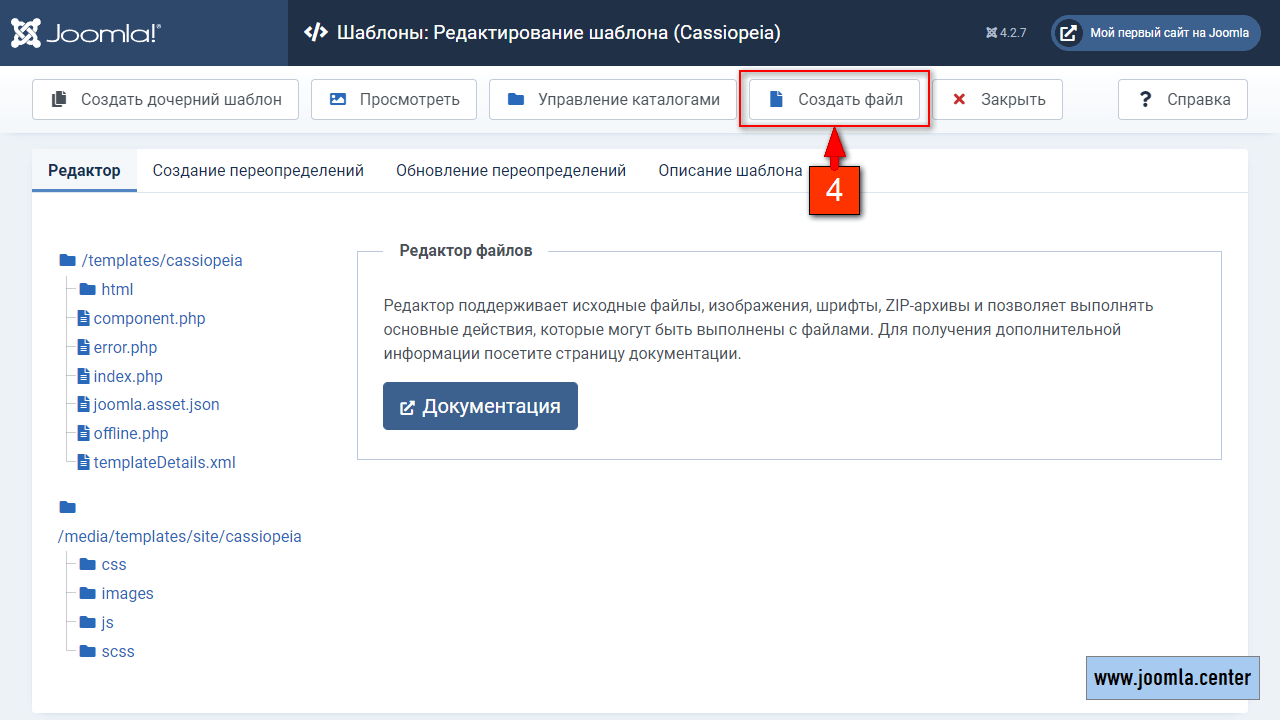This screenshot has height=720, width=1280.
Task: Click the Joomla version 4.2.7 label
Action: [1006, 33]
